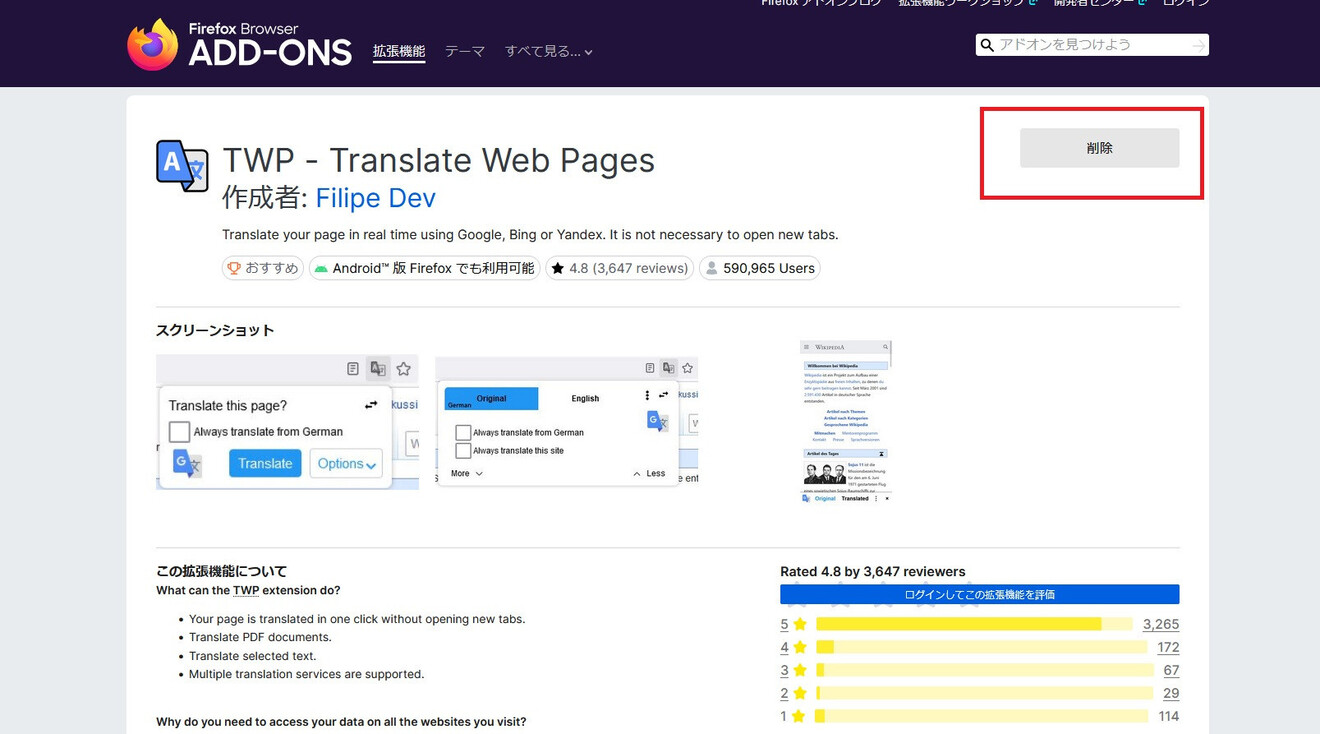The image size is (1320, 734).
Task: Click the 29 two-star review count
Action: coord(1171,693)
